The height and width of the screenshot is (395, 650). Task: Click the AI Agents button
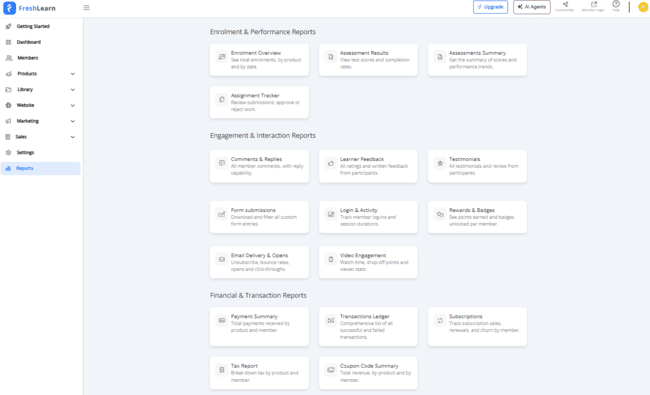(532, 7)
